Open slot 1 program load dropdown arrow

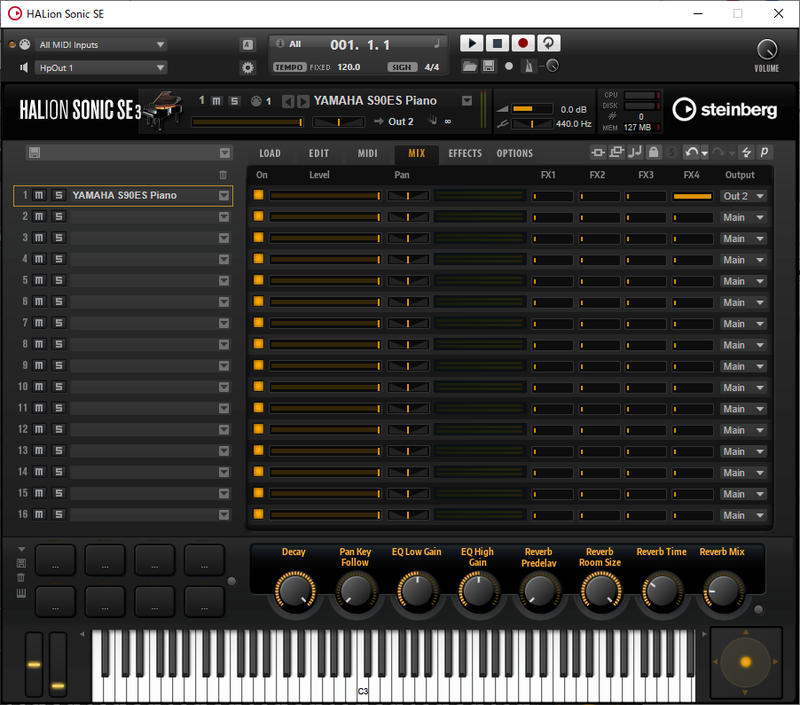pos(224,196)
